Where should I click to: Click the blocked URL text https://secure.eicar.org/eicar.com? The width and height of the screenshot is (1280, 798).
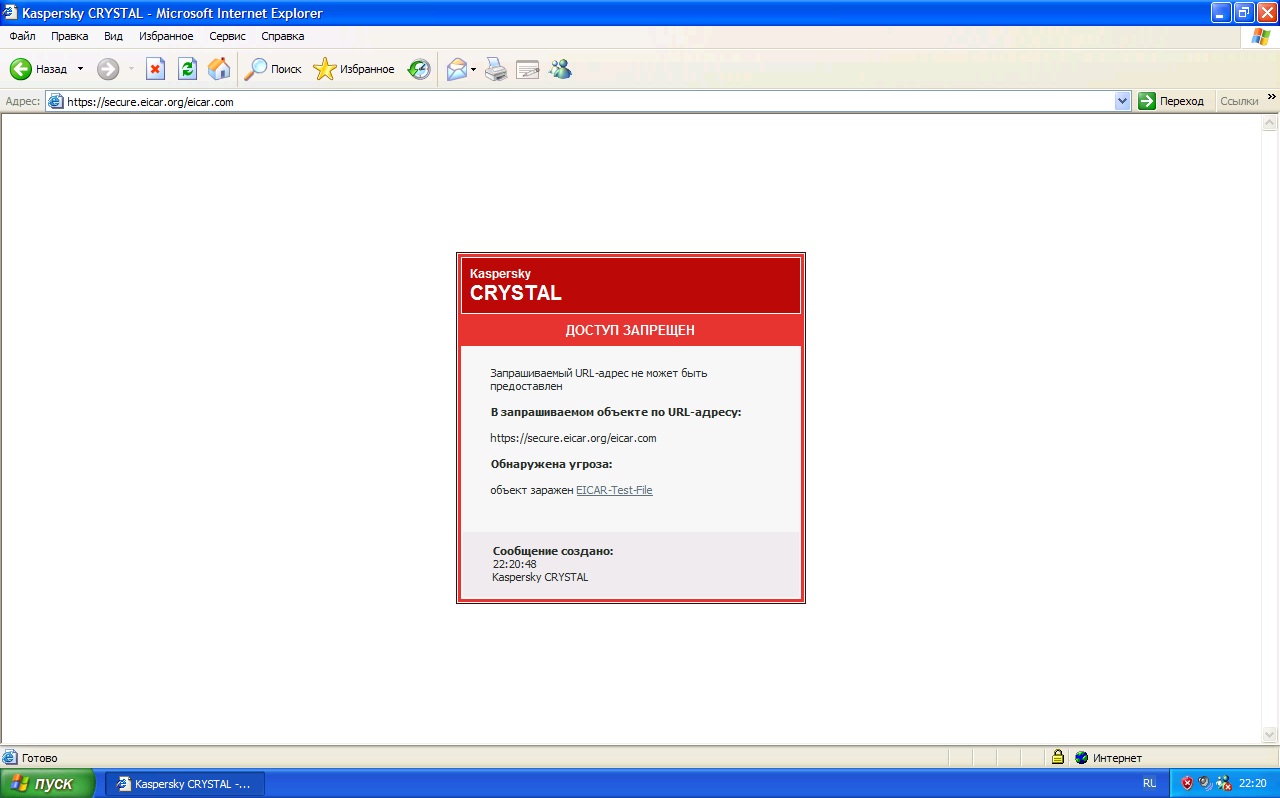573,438
